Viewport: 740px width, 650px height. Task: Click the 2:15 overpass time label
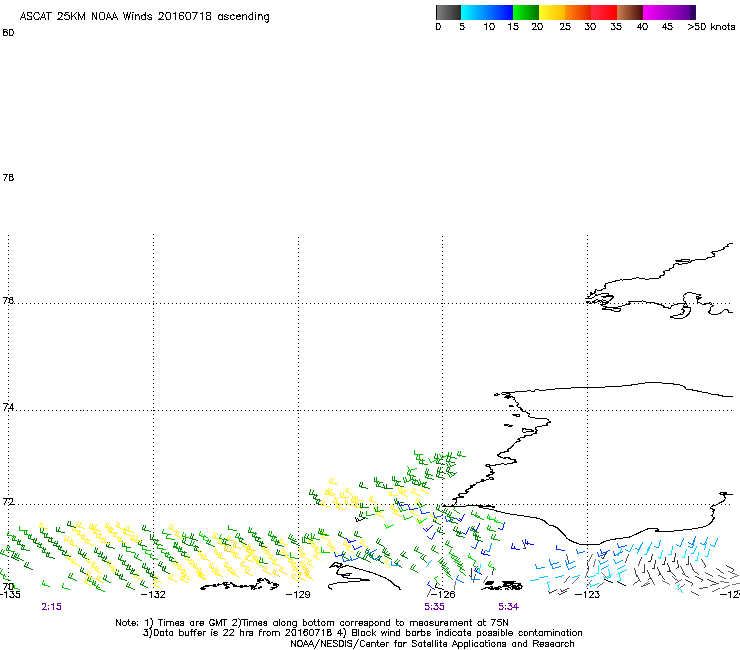tap(51, 607)
